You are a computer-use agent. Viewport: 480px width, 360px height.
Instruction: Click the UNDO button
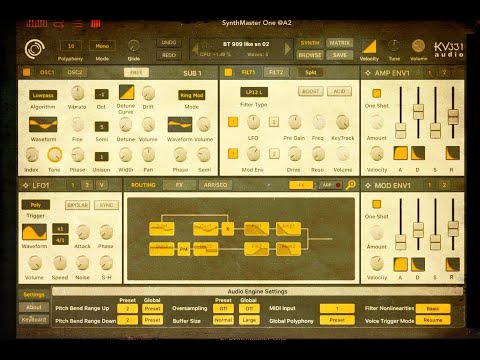[x=169, y=43]
